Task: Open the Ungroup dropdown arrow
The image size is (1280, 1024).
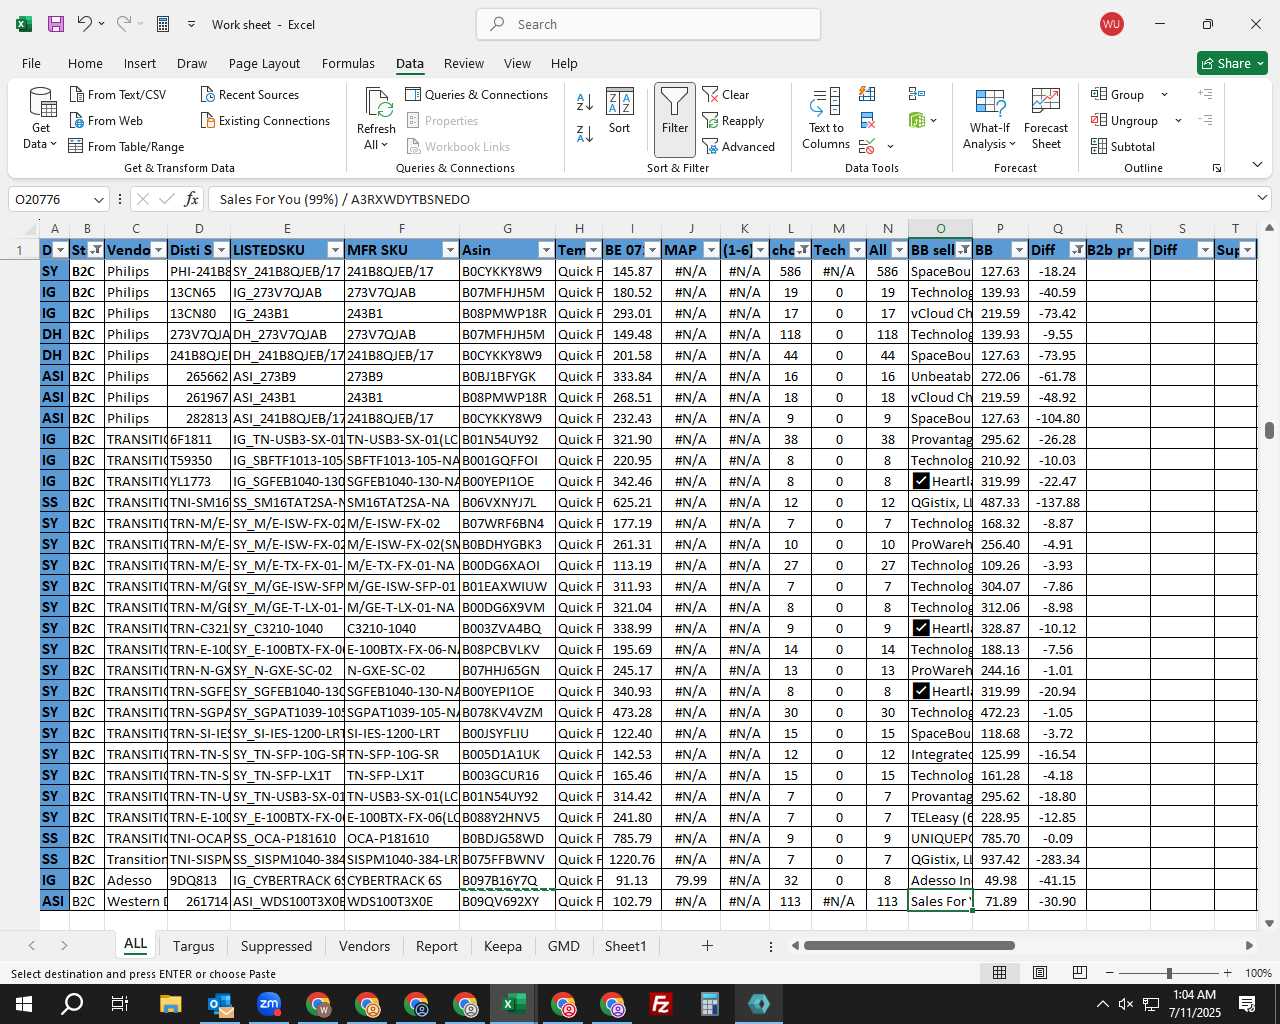Action: (1178, 120)
